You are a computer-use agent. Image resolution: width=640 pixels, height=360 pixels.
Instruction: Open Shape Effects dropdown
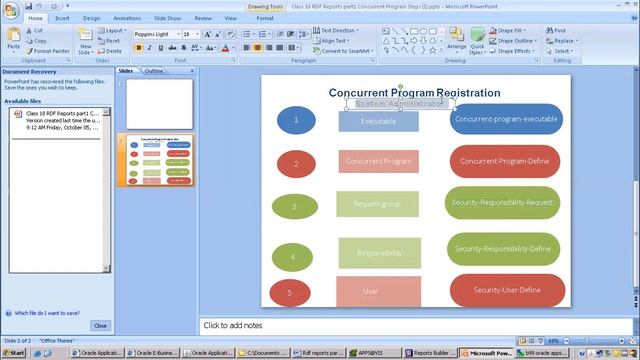coord(512,51)
